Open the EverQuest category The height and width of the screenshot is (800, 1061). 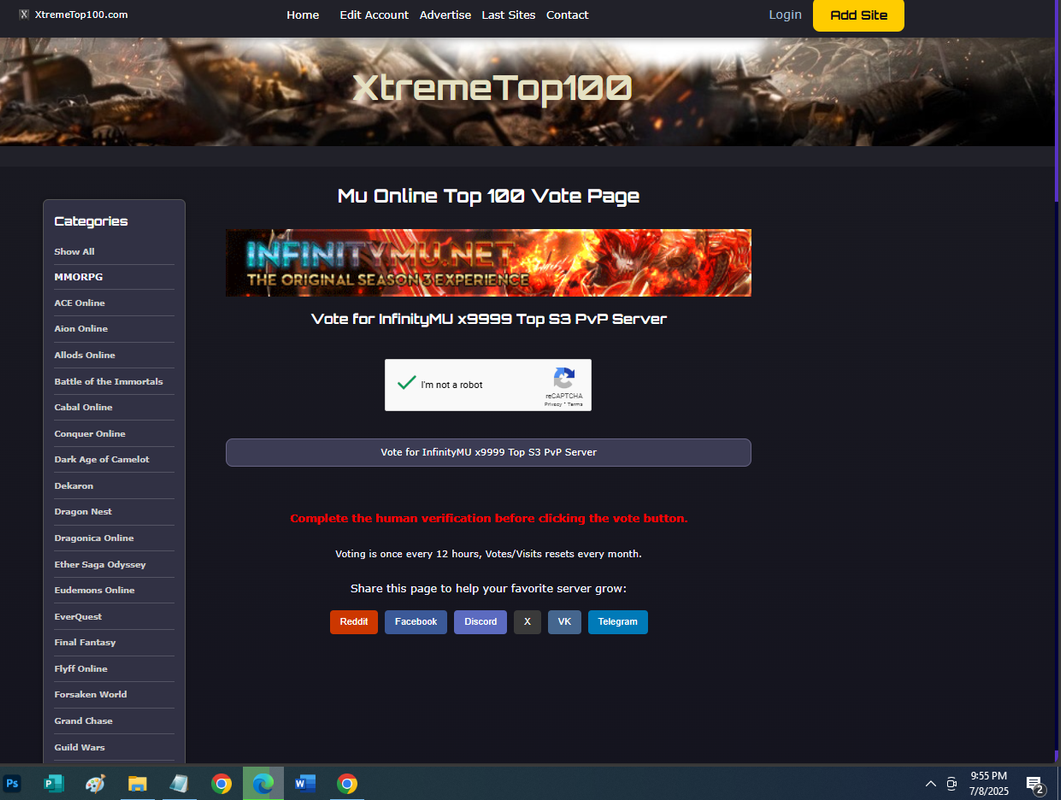pyautogui.click(x=78, y=617)
